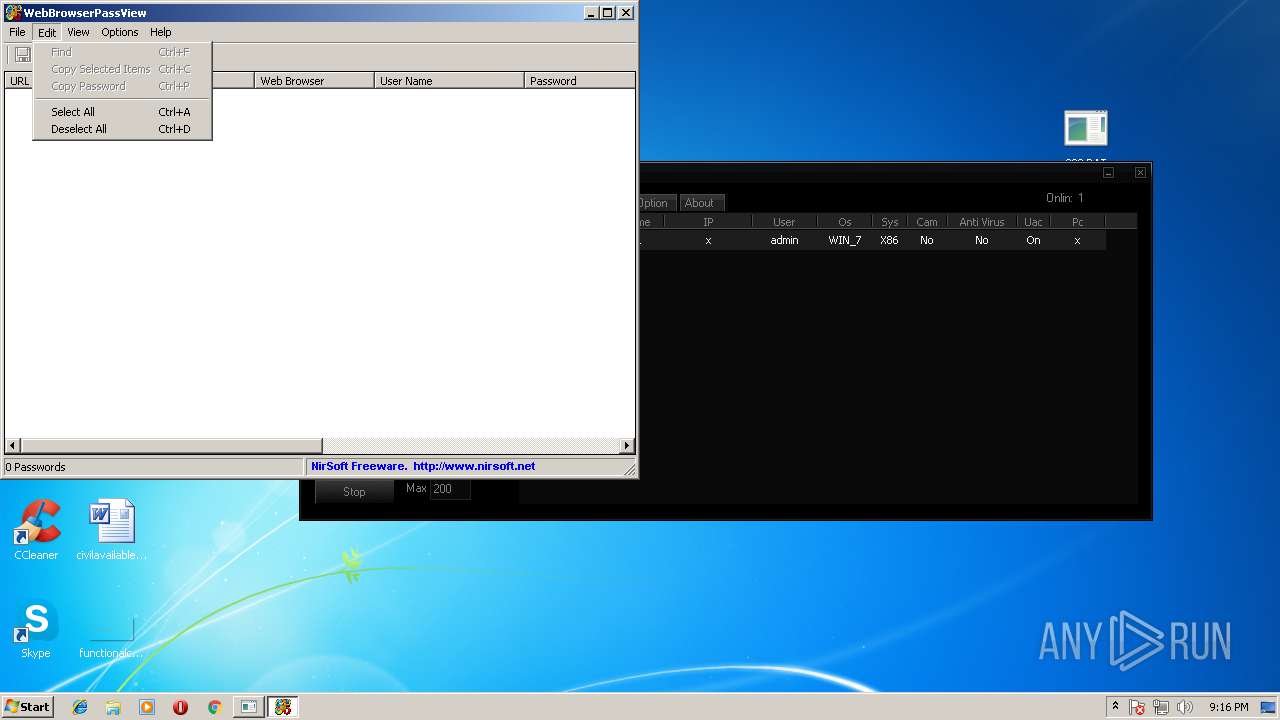The height and width of the screenshot is (720, 1280).
Task: Click the 'X86' cell in client row
Action: (889, 240)
